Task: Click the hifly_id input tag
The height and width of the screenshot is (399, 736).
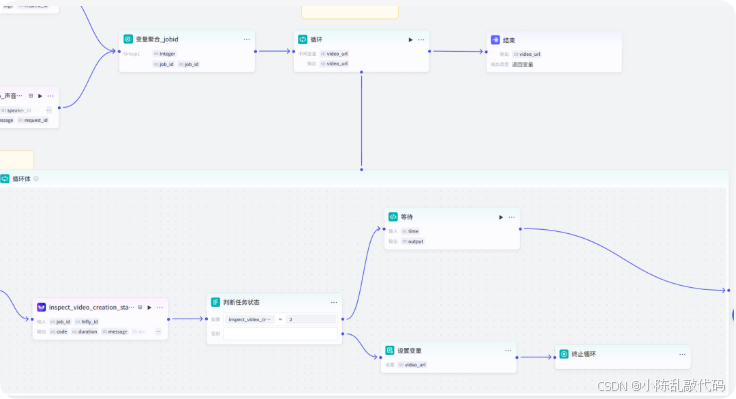Action: click(x=87, y=322)
